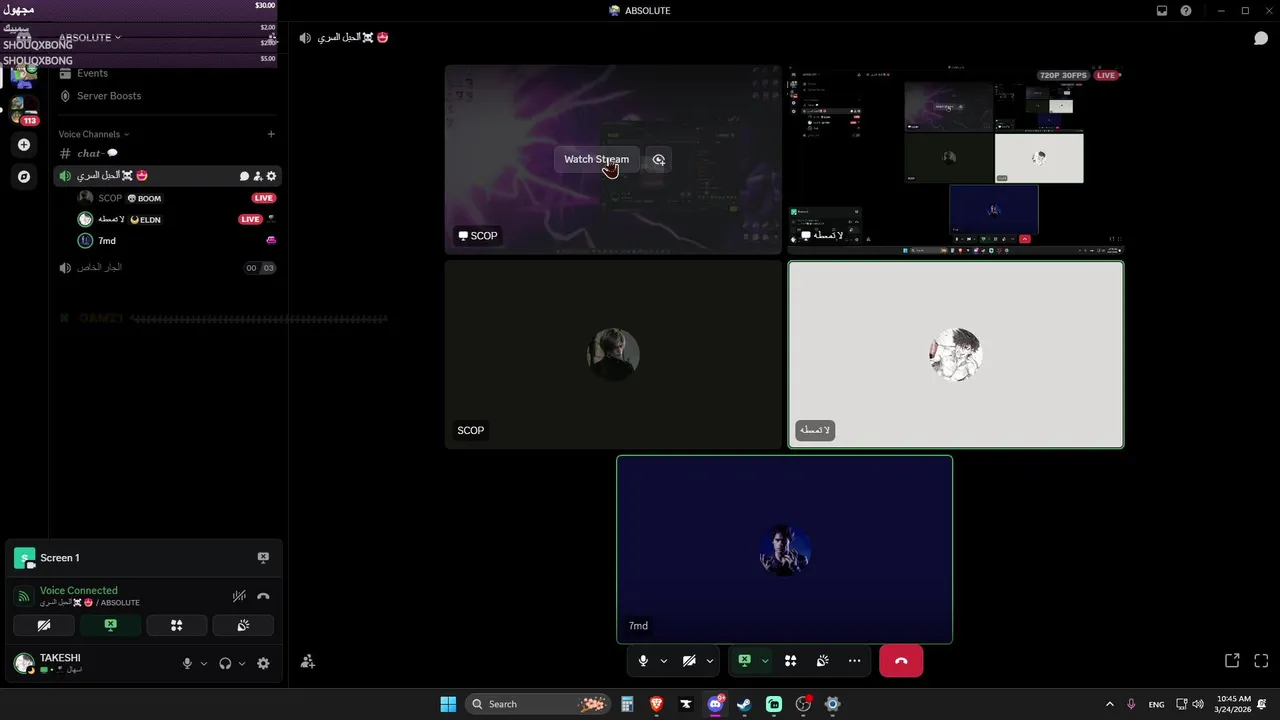Select the 7md participant tile
The image size is (1280, 720).
pyautogui.click(x=785, y=550)
